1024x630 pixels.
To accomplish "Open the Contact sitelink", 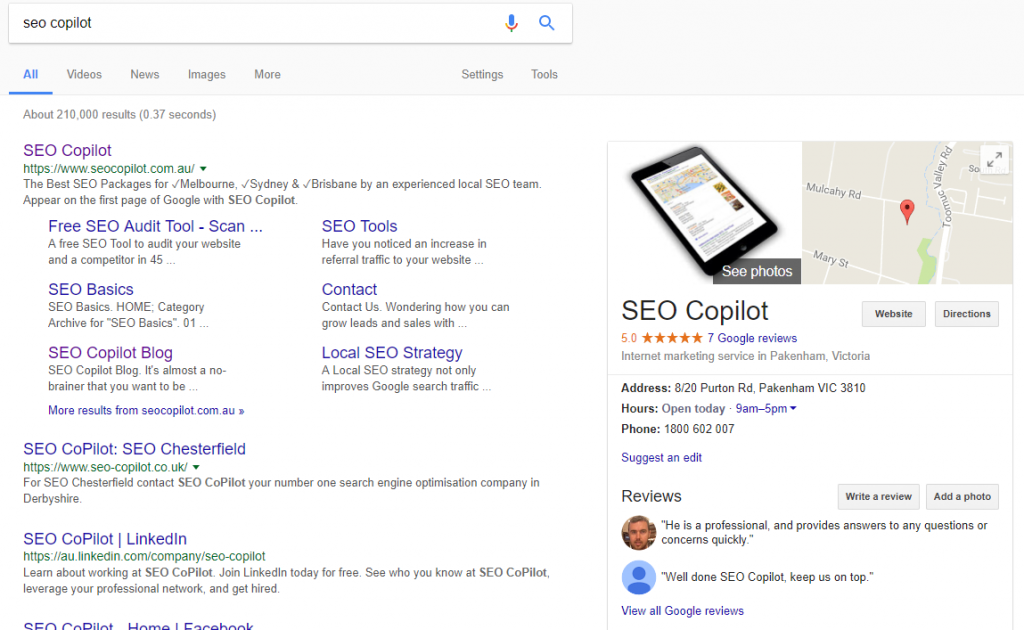I will 349,289.
